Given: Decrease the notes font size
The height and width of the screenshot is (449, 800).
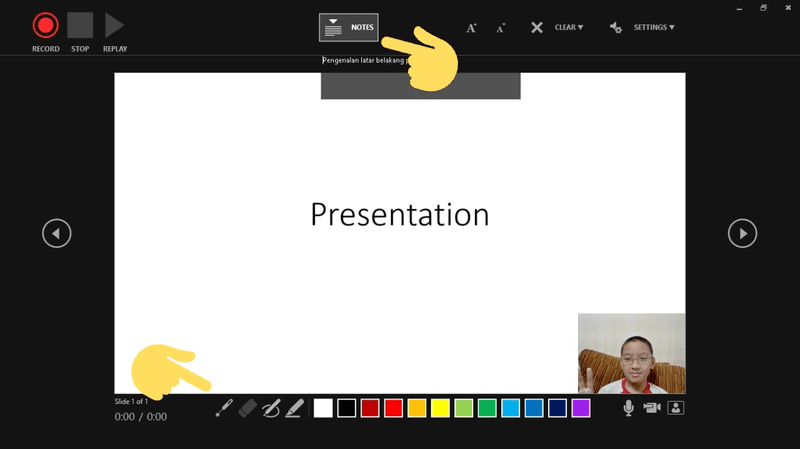Looking at the screenshot, I should pos(501,28).
